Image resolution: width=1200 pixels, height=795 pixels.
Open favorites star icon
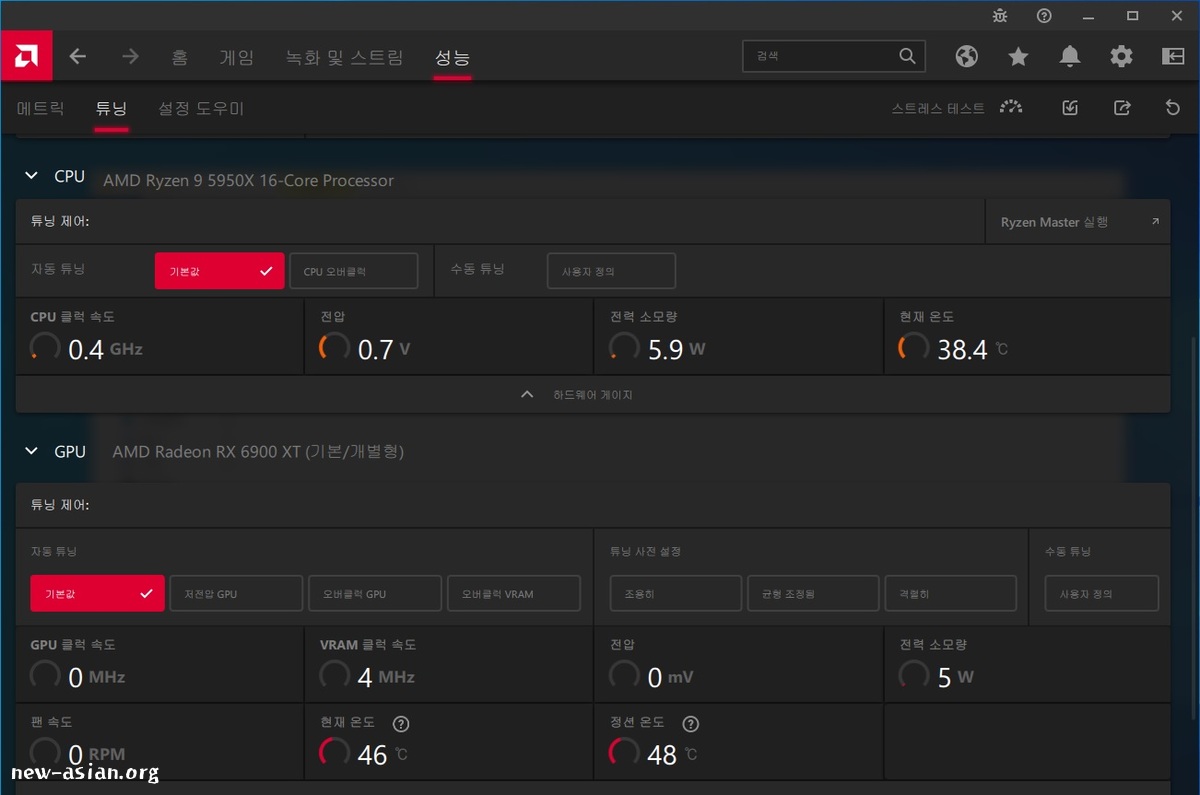pyautogui.click(x=1018, y=57)
